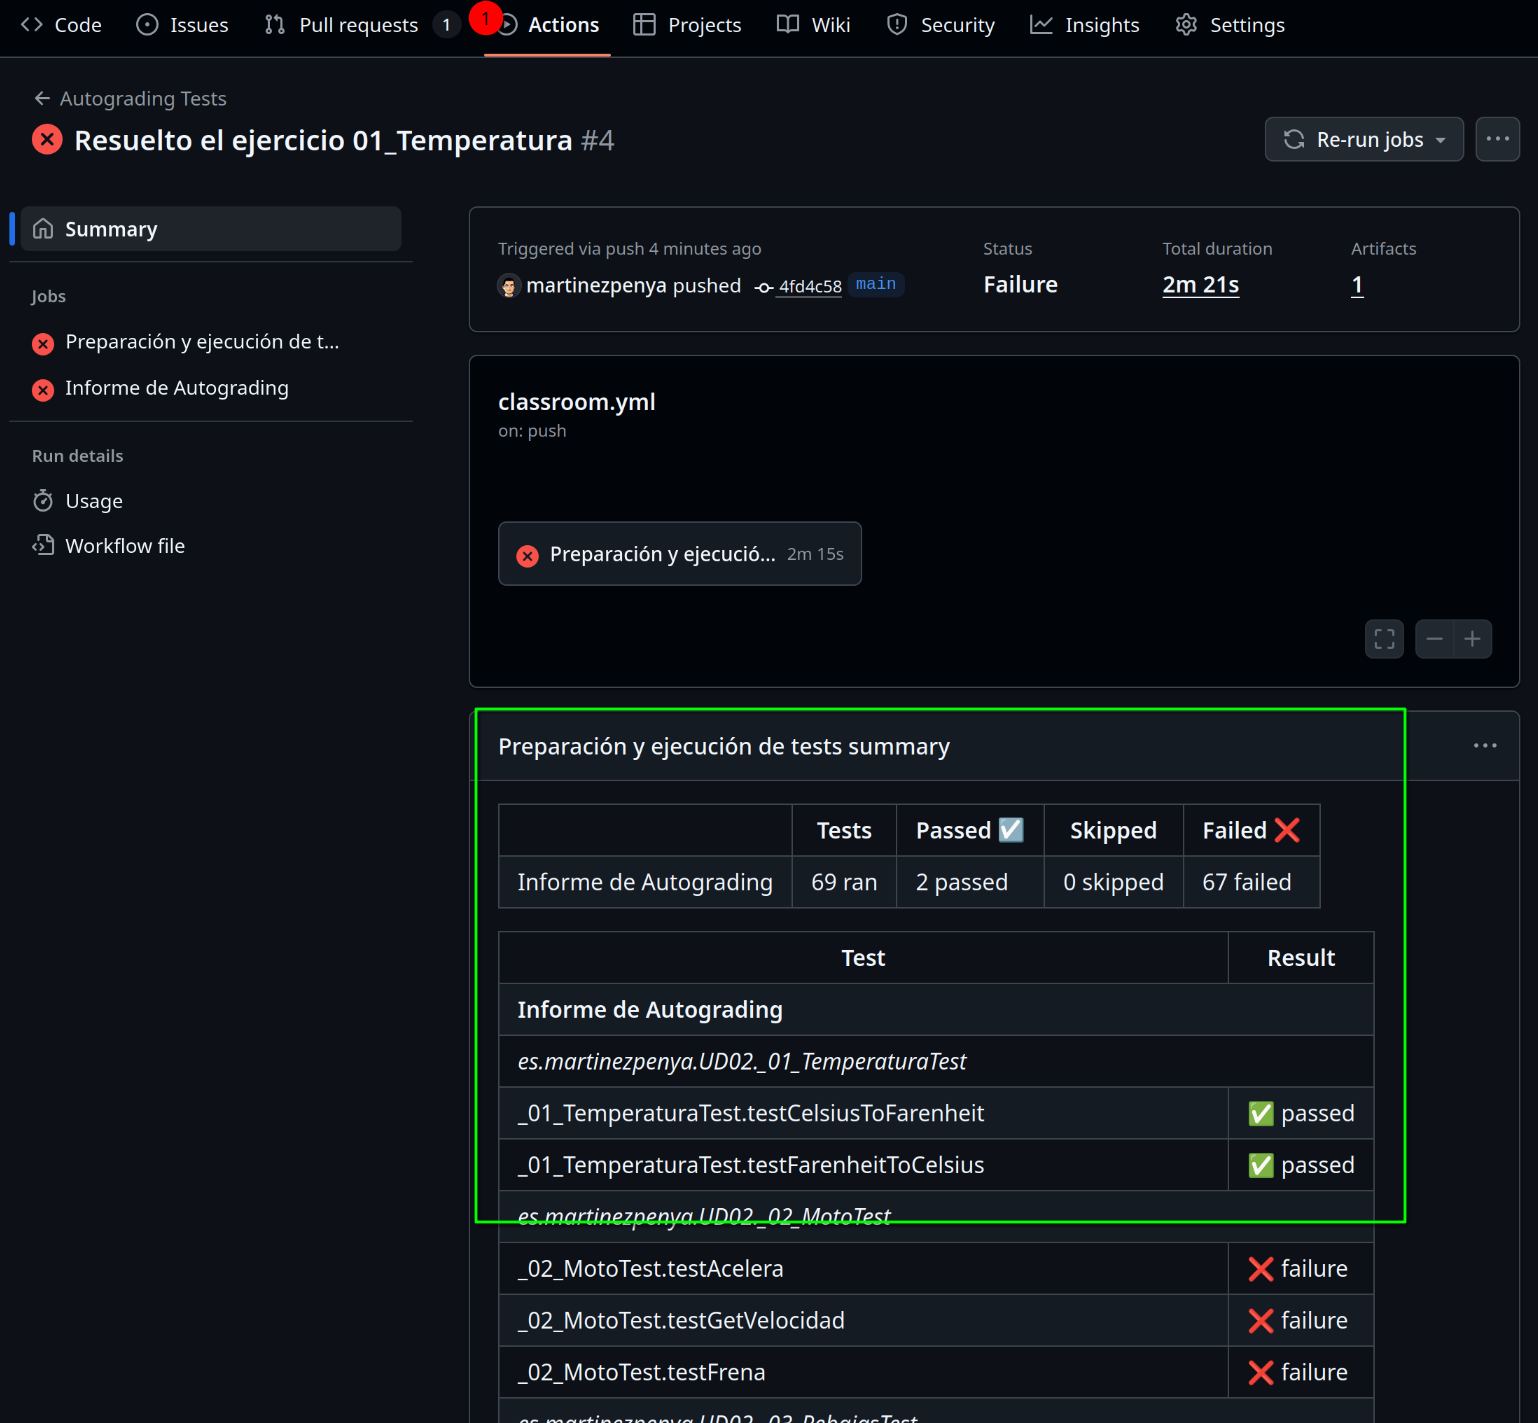Click the home icon next to Summary

pyautogui.click(x=43, y=228)
